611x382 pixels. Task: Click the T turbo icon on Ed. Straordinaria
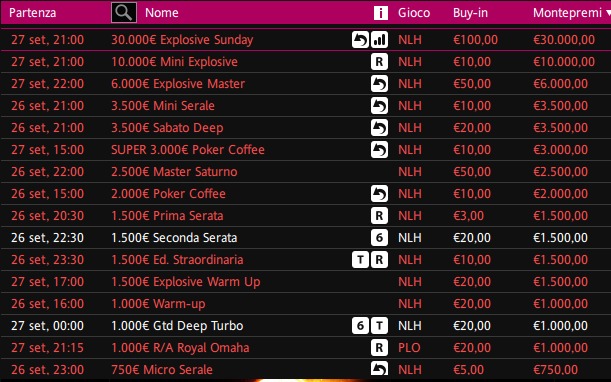click(360, 260)
